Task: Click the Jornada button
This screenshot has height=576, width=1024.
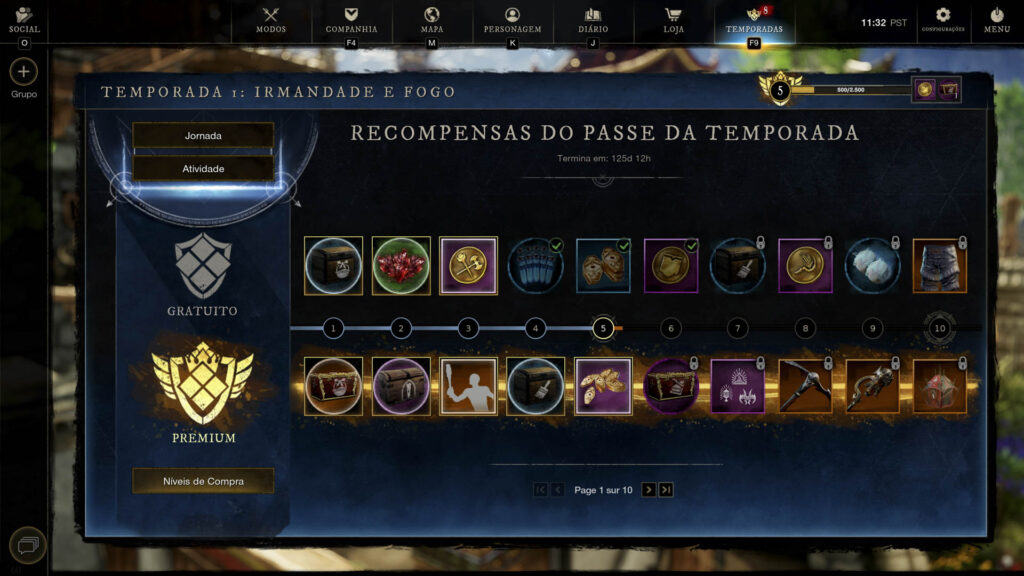Action: pyautogui.click(x=203, y=136)
